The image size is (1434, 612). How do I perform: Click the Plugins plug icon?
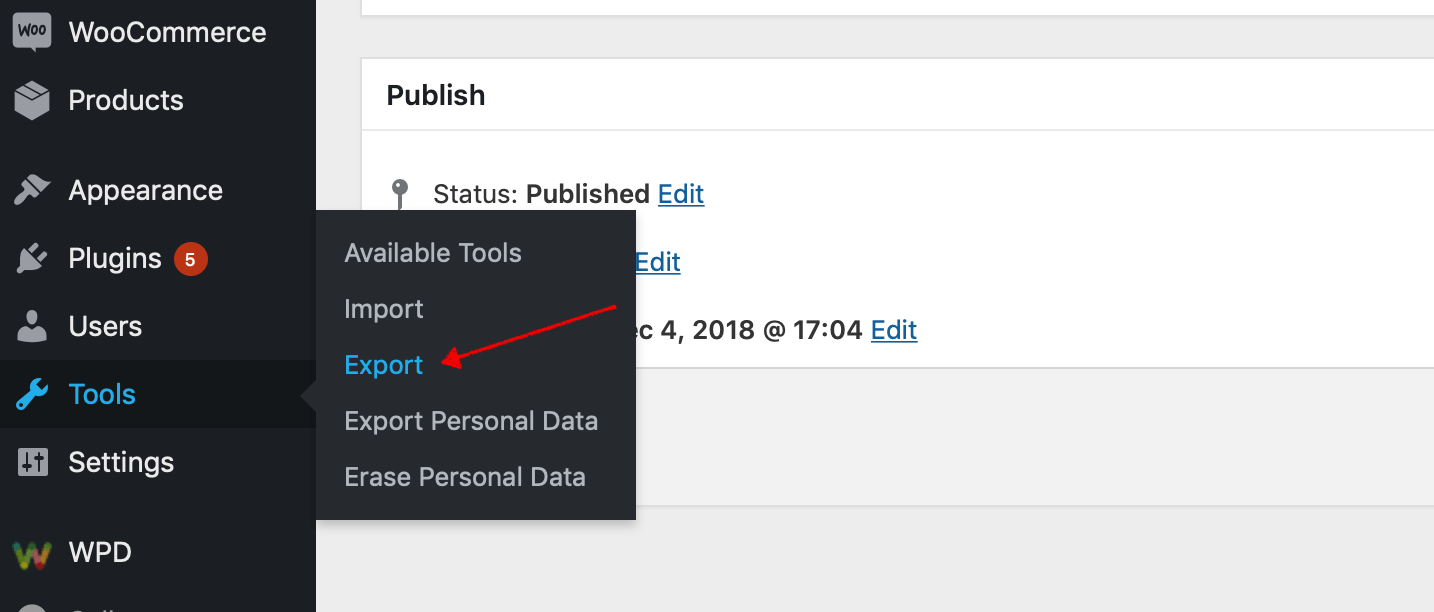32,258
